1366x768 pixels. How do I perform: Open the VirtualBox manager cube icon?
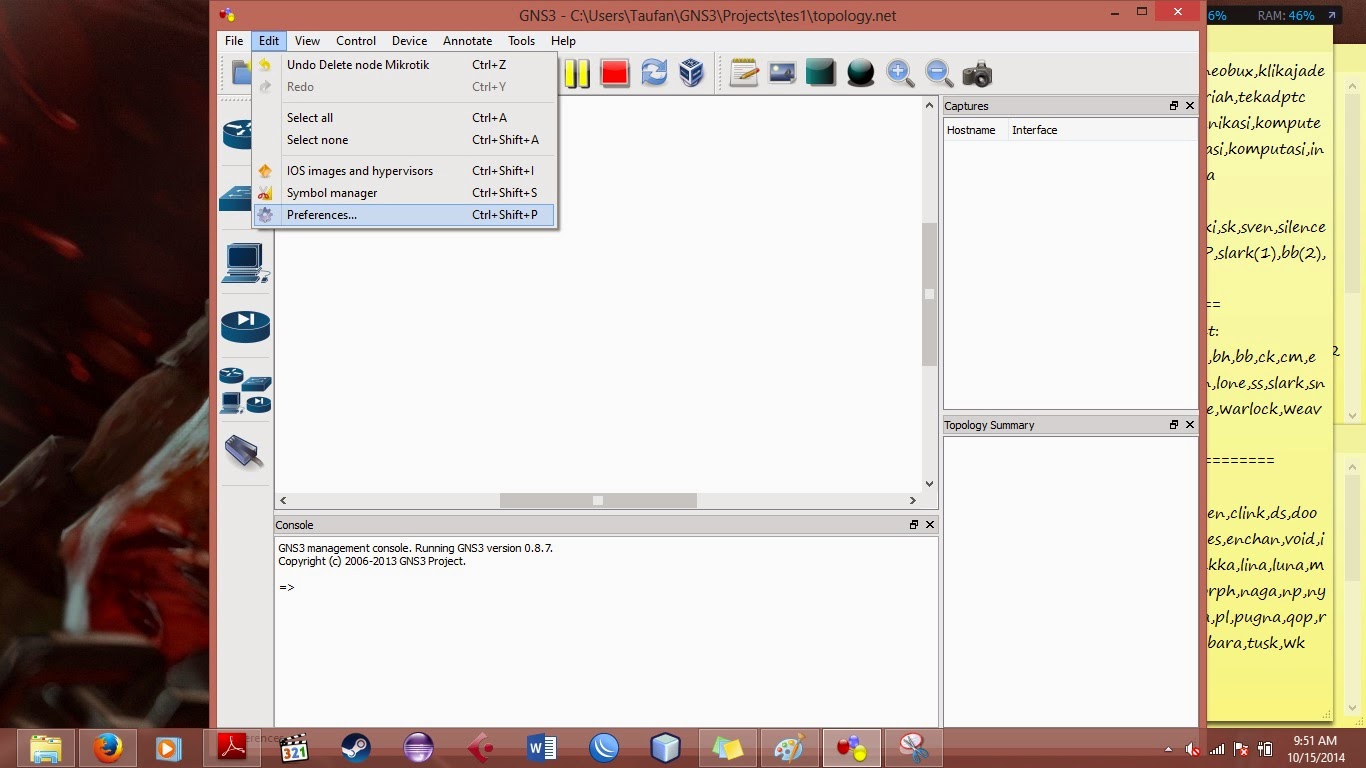tap(691, 73)
